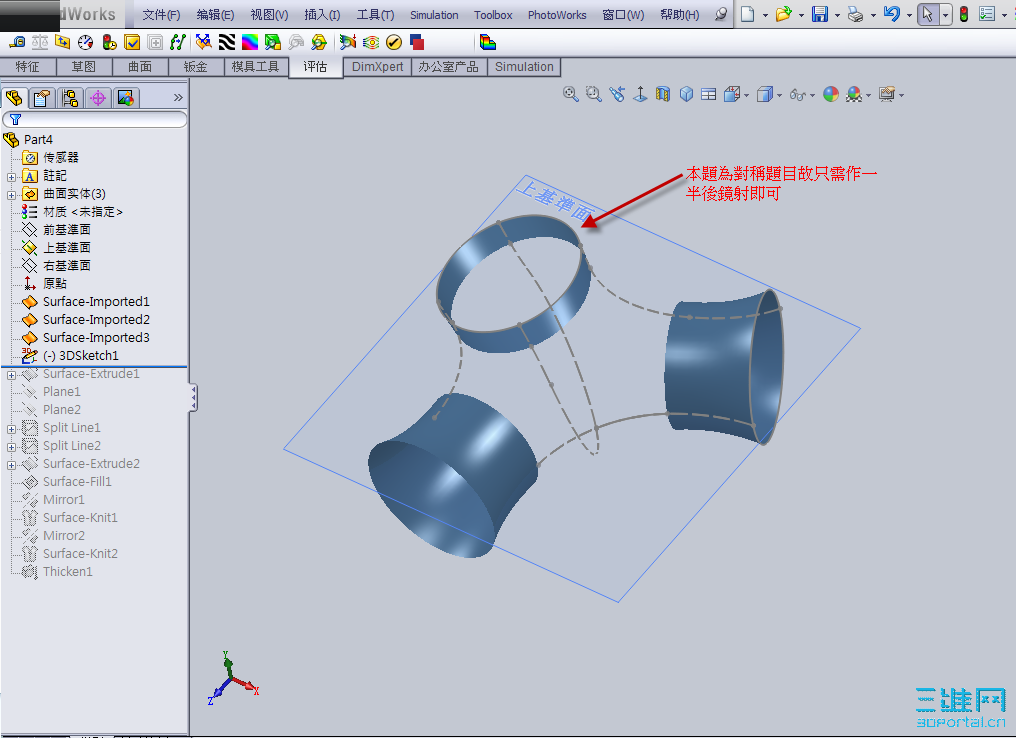Toggle Curvature rainbow display
The image size is (1016, 738).
click(x=249, y=43)
